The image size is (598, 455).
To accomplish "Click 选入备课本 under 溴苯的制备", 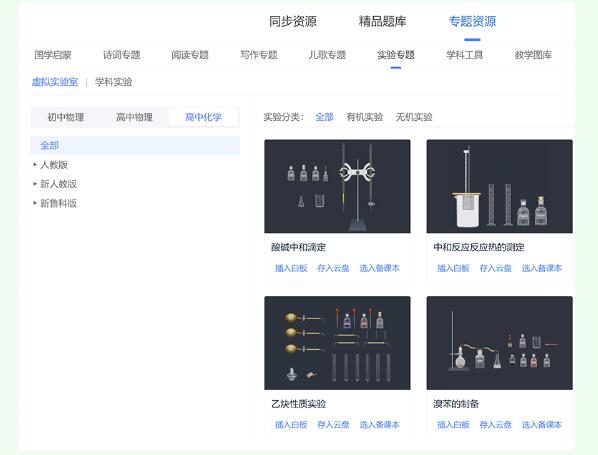I will point(542,424).
